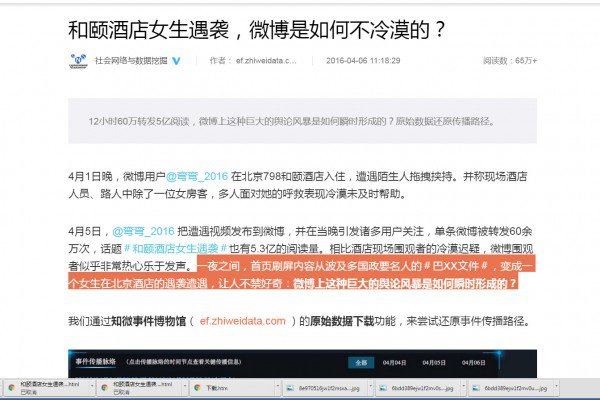Click the image icon of 8e970516jw1f2msxa...jpg download
The image size is (600, 400).
tap(290, 388)
